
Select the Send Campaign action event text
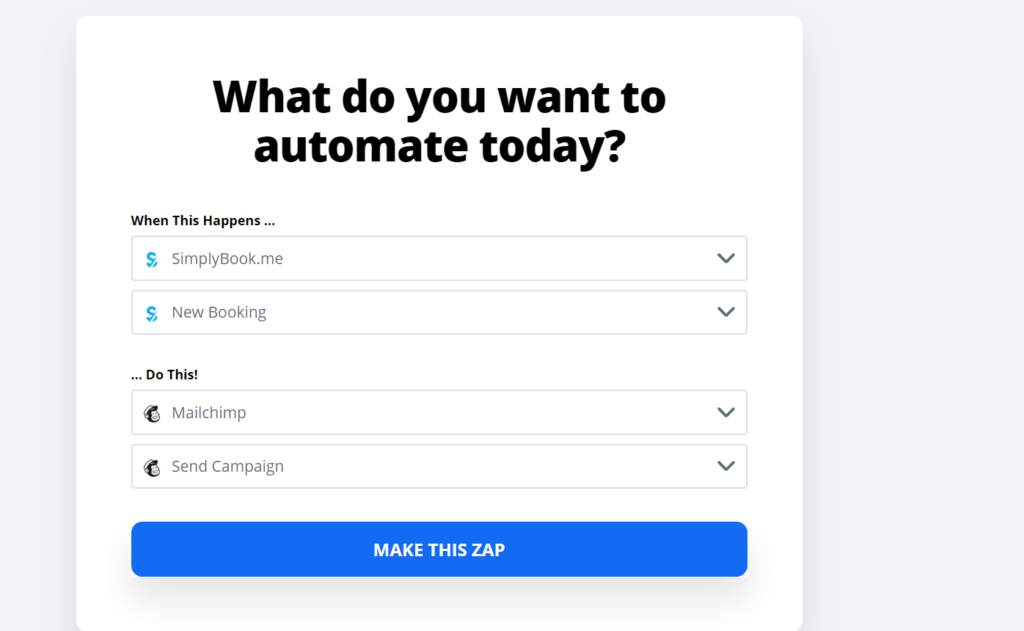[227, 466]
